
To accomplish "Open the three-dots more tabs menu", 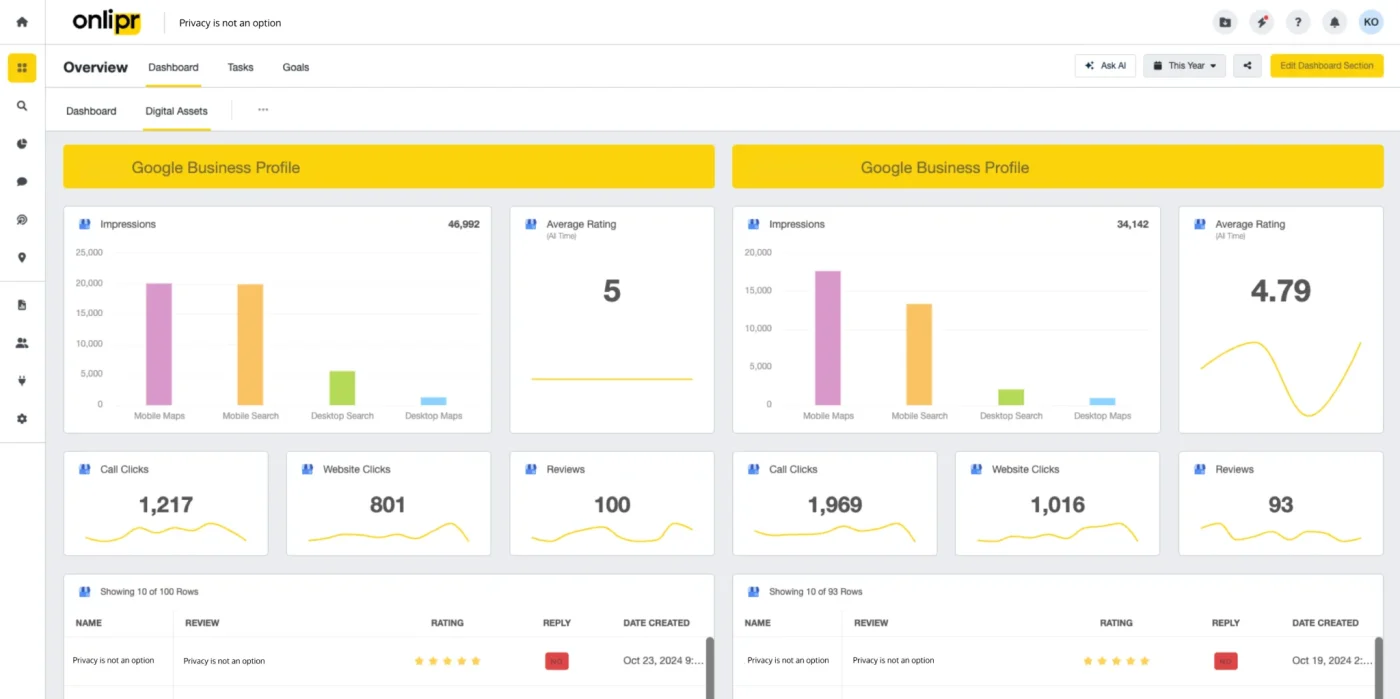I will (263, 110).
